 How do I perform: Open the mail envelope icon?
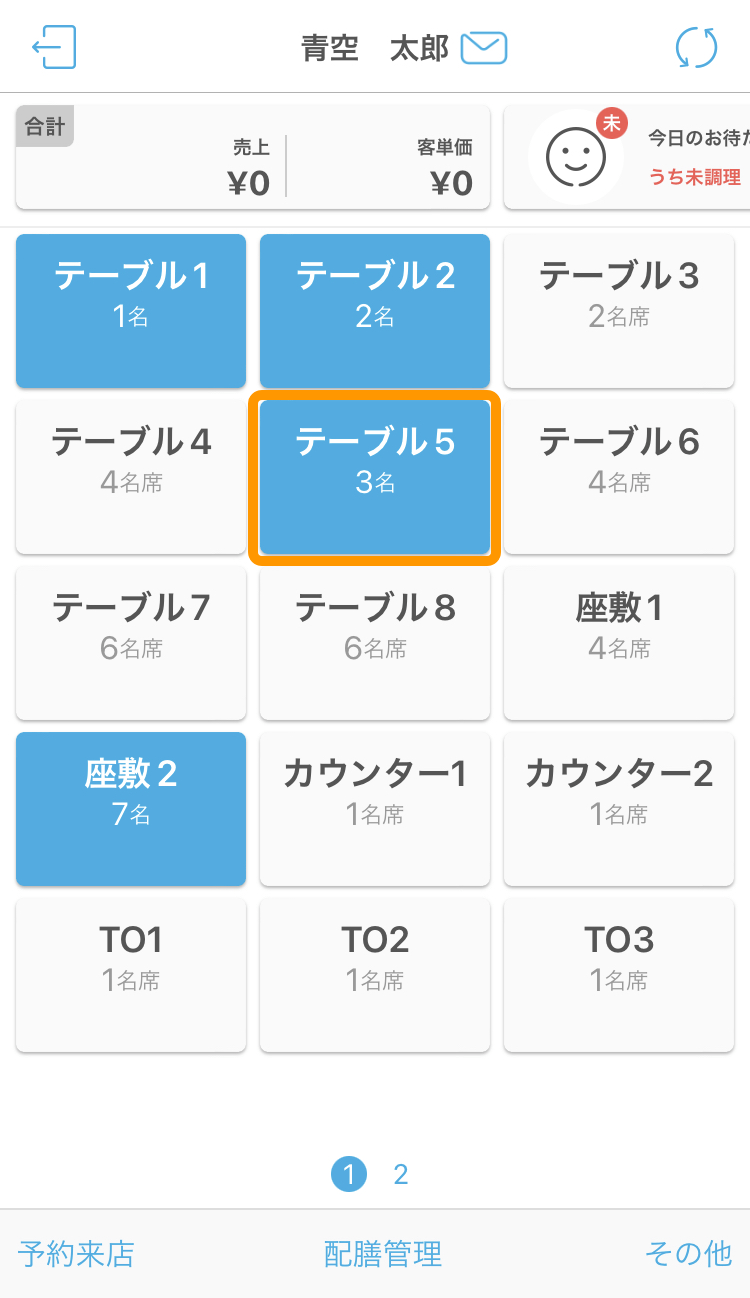(x=484, y=48)
